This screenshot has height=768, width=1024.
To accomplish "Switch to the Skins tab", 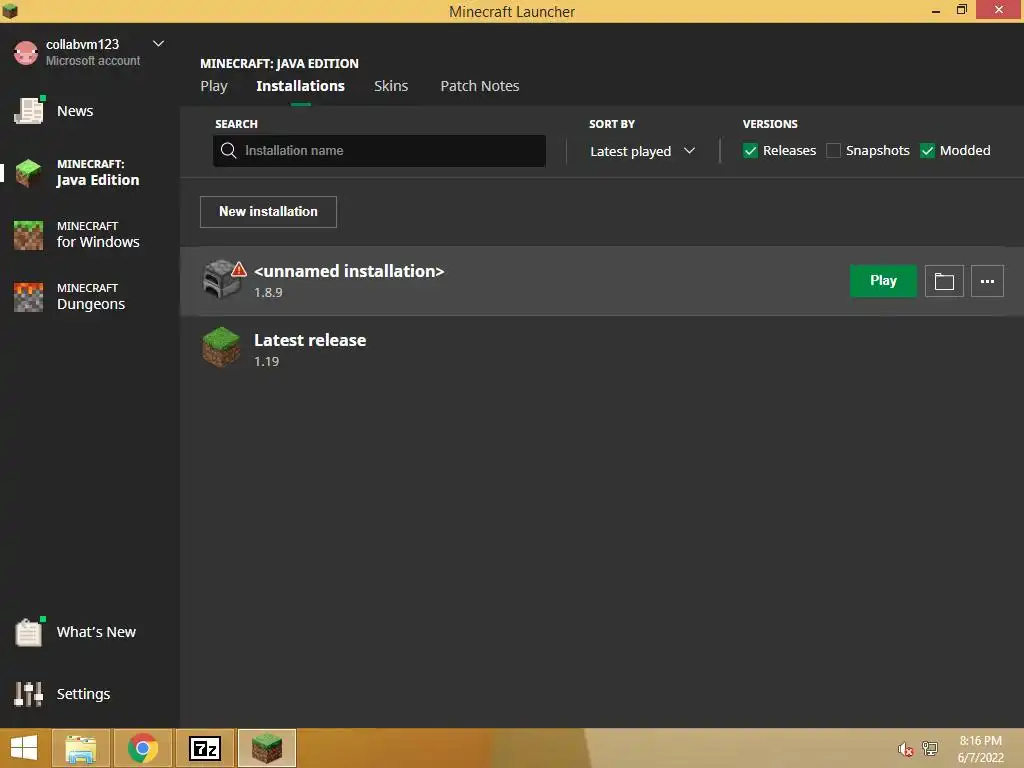I will click(391, 86).
